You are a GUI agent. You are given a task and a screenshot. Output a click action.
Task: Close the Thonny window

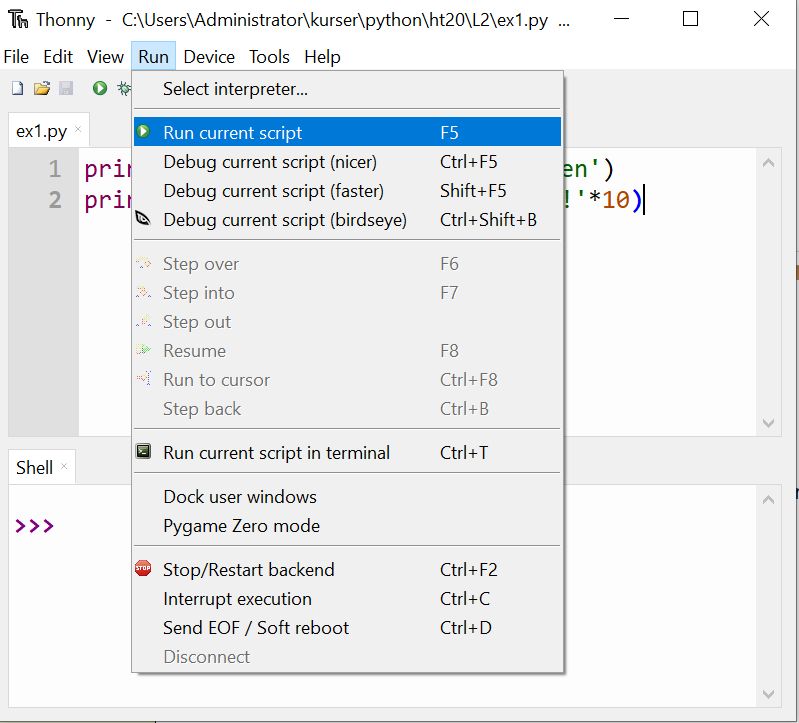click(761, 19)
